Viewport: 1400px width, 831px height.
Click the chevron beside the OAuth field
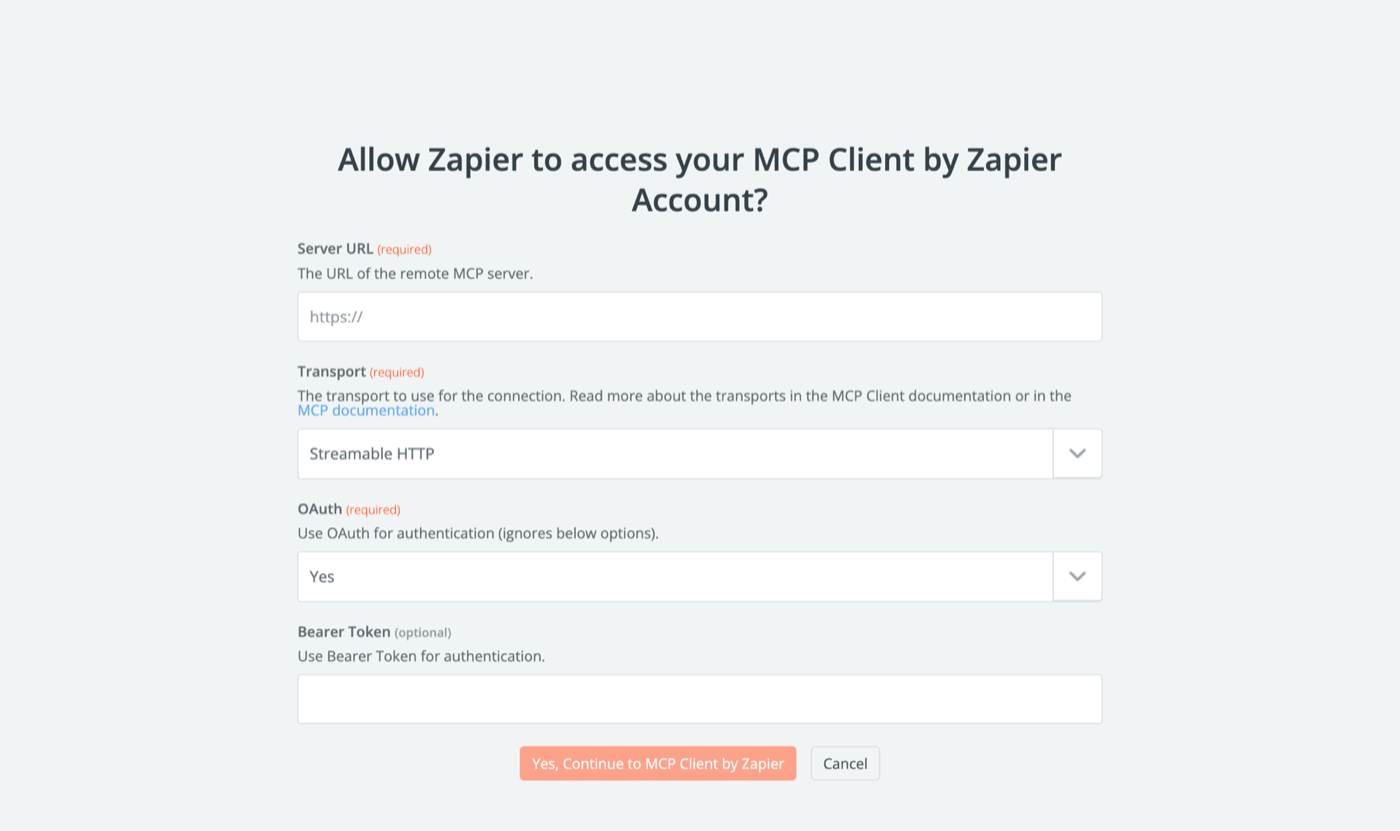click(x=1077, y=576)
